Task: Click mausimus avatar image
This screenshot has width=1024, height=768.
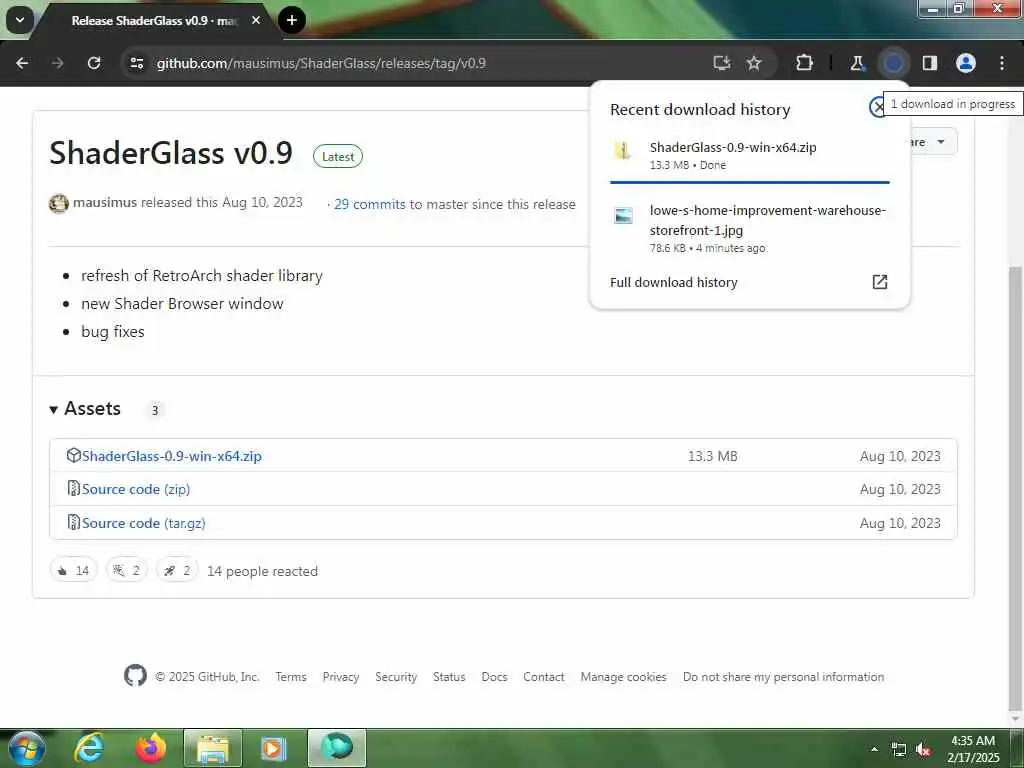Action: pos(59,204)
